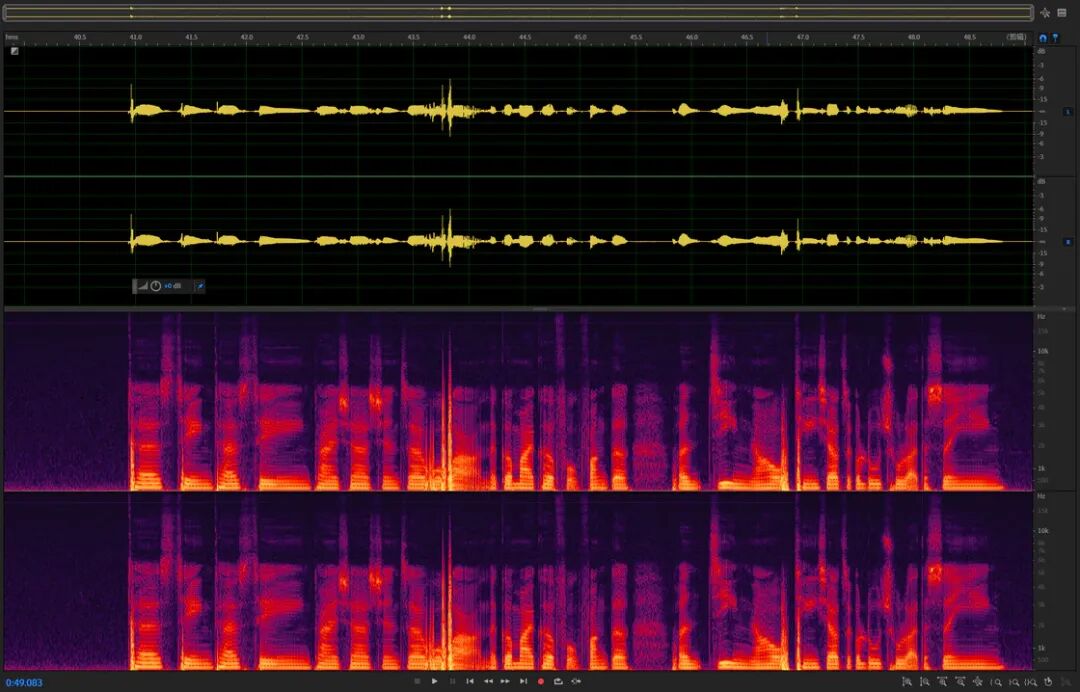The height and width of the screenshot is (692, 1080).
Task: Click the Zoom In (Time) icon
Action: 942,682
